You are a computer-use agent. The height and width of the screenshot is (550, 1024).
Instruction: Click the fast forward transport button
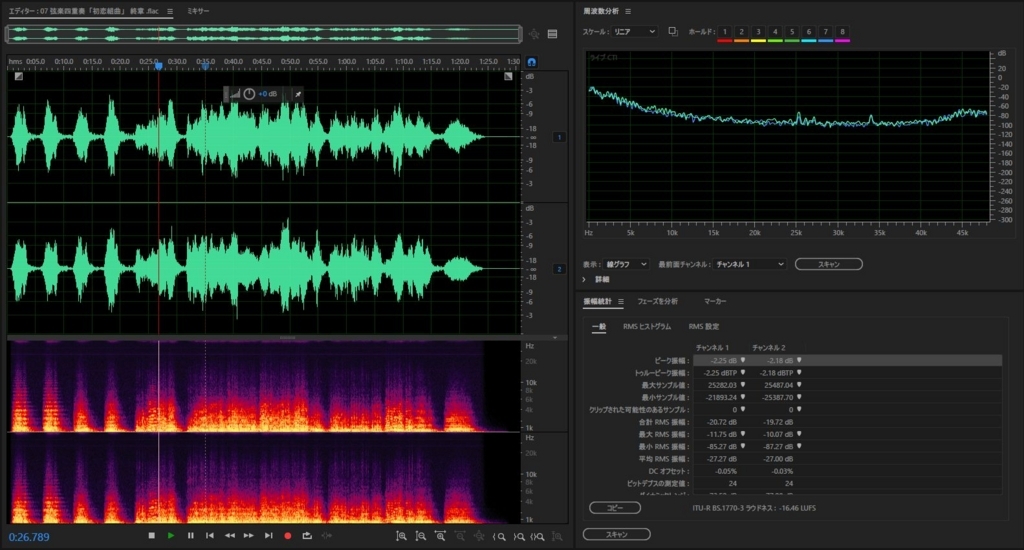pyautogui.click(x=249, y=536)
